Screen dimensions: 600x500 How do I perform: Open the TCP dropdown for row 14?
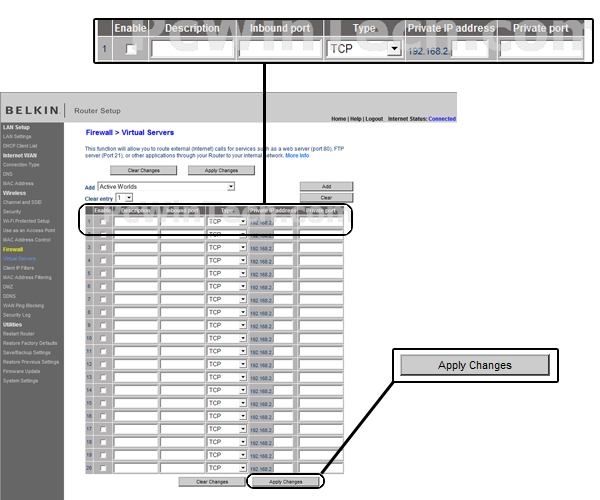[227, 390]
